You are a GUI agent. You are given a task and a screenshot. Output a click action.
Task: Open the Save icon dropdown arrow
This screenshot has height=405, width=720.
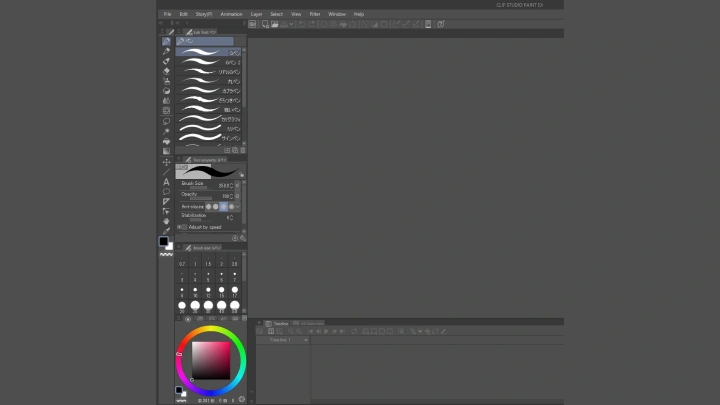291,24
